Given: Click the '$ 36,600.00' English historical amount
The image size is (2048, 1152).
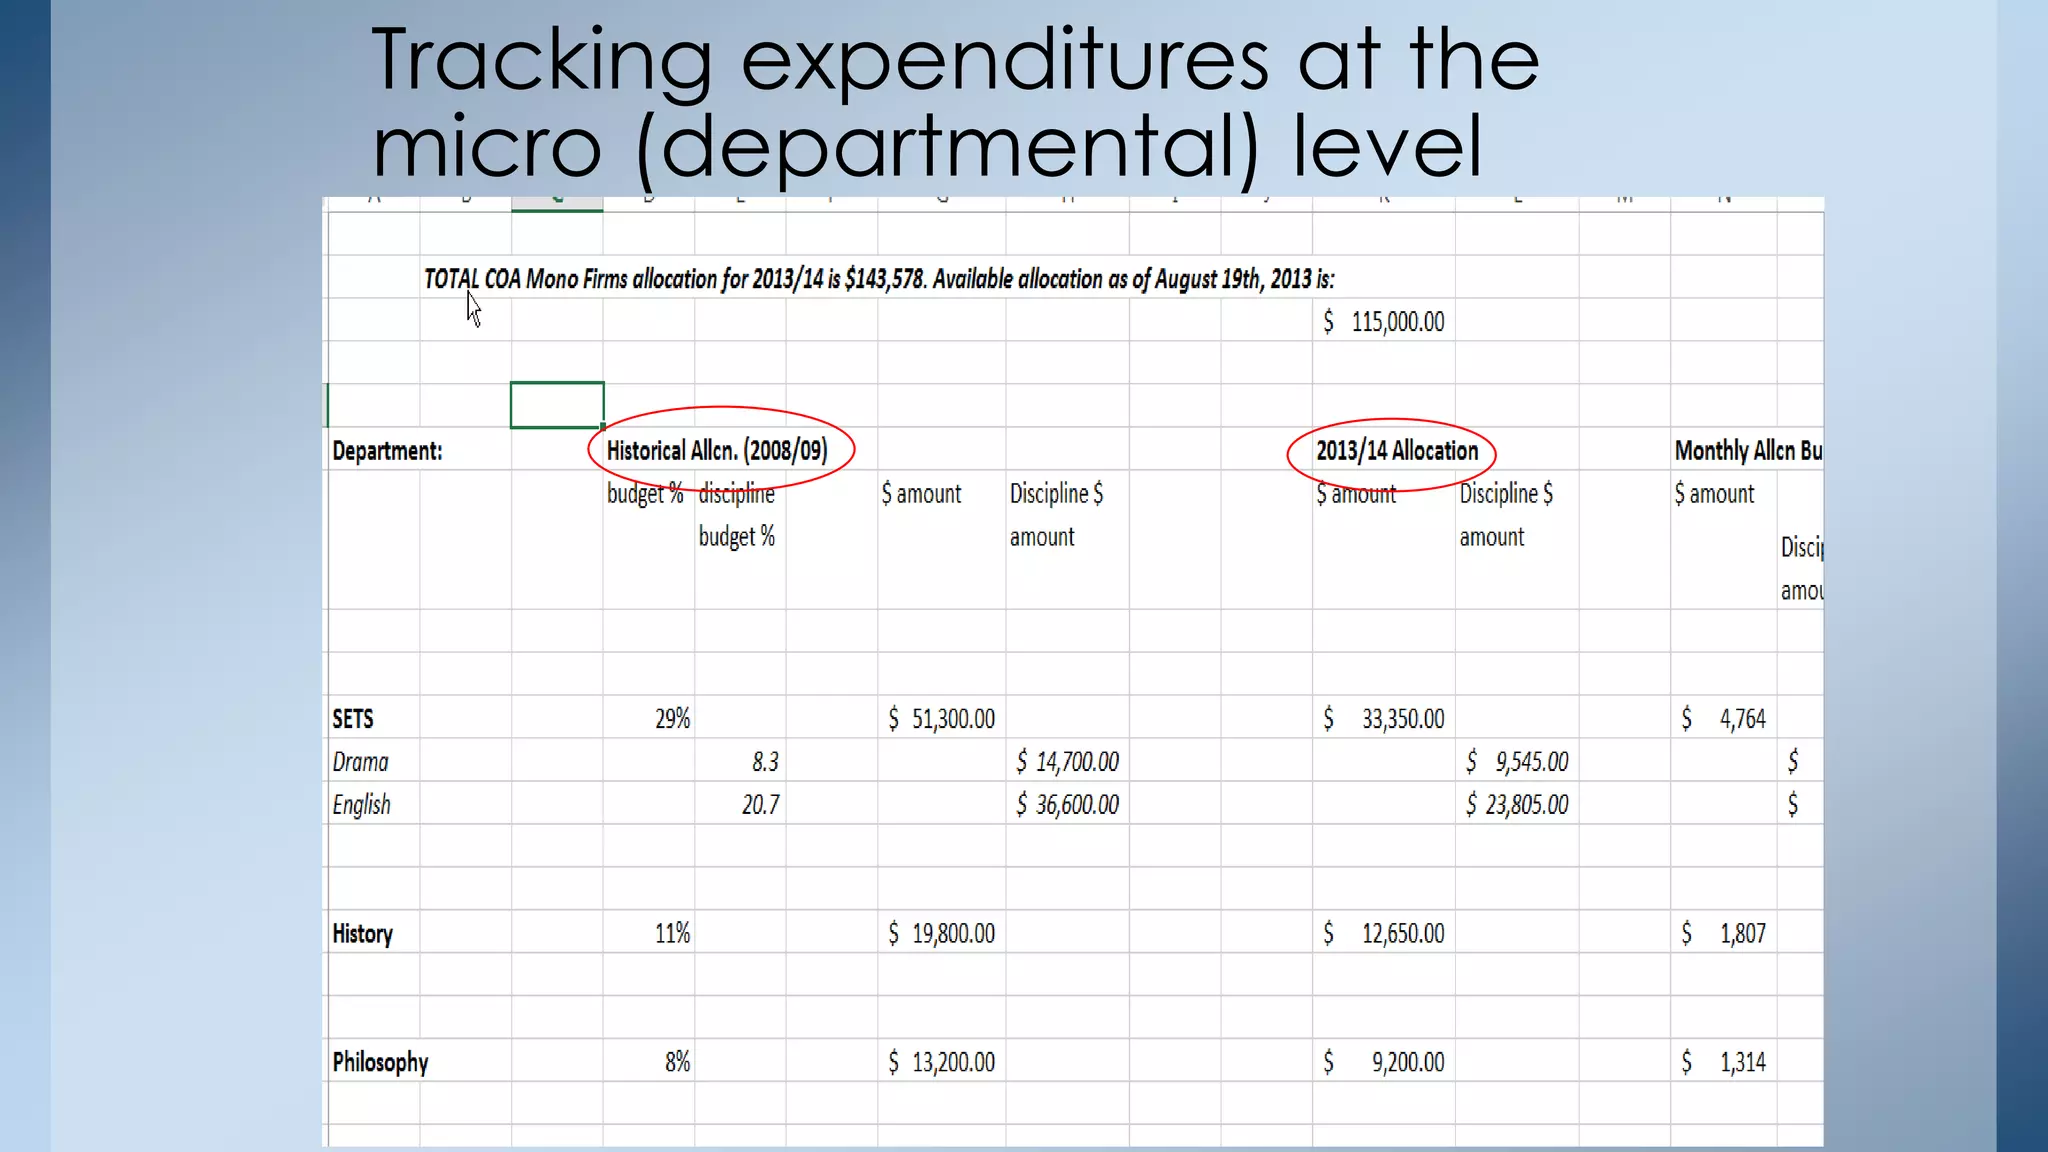Looking at the screenshot, I should [1068, 805].
